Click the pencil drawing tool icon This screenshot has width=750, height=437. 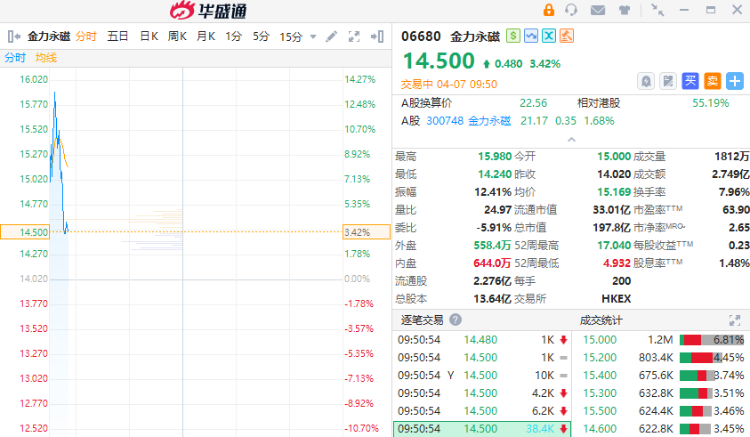pyautogui.click(x=332, y=37)
